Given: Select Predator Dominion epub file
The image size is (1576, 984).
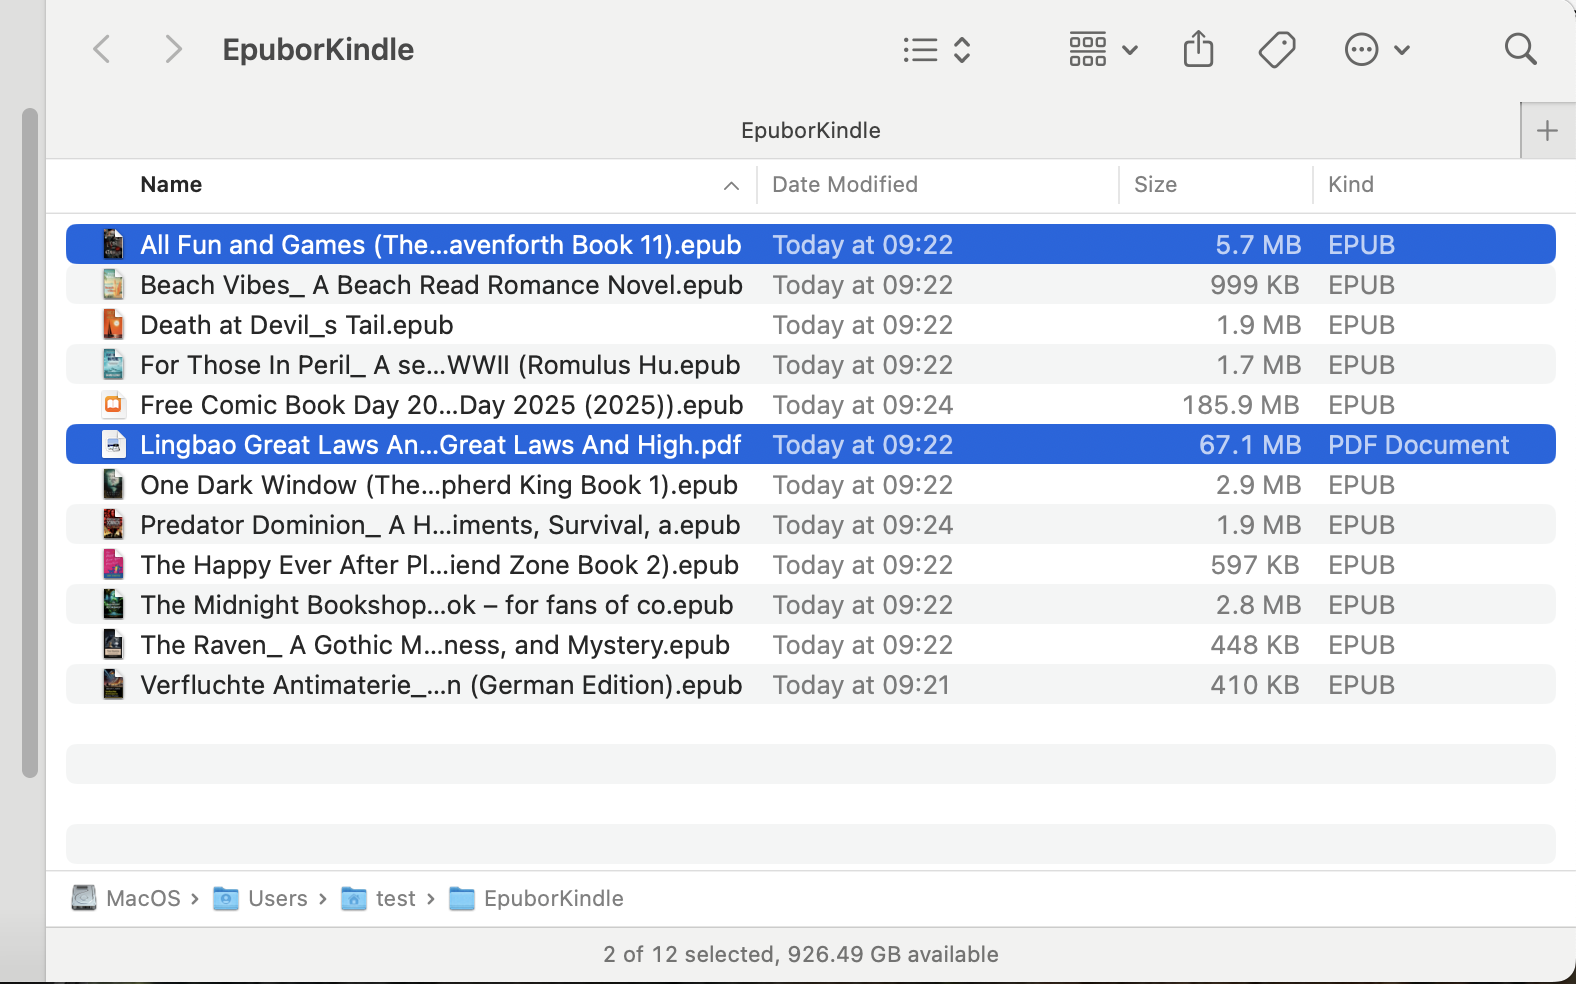Looking at the screenshot, I should pos(440,525).
